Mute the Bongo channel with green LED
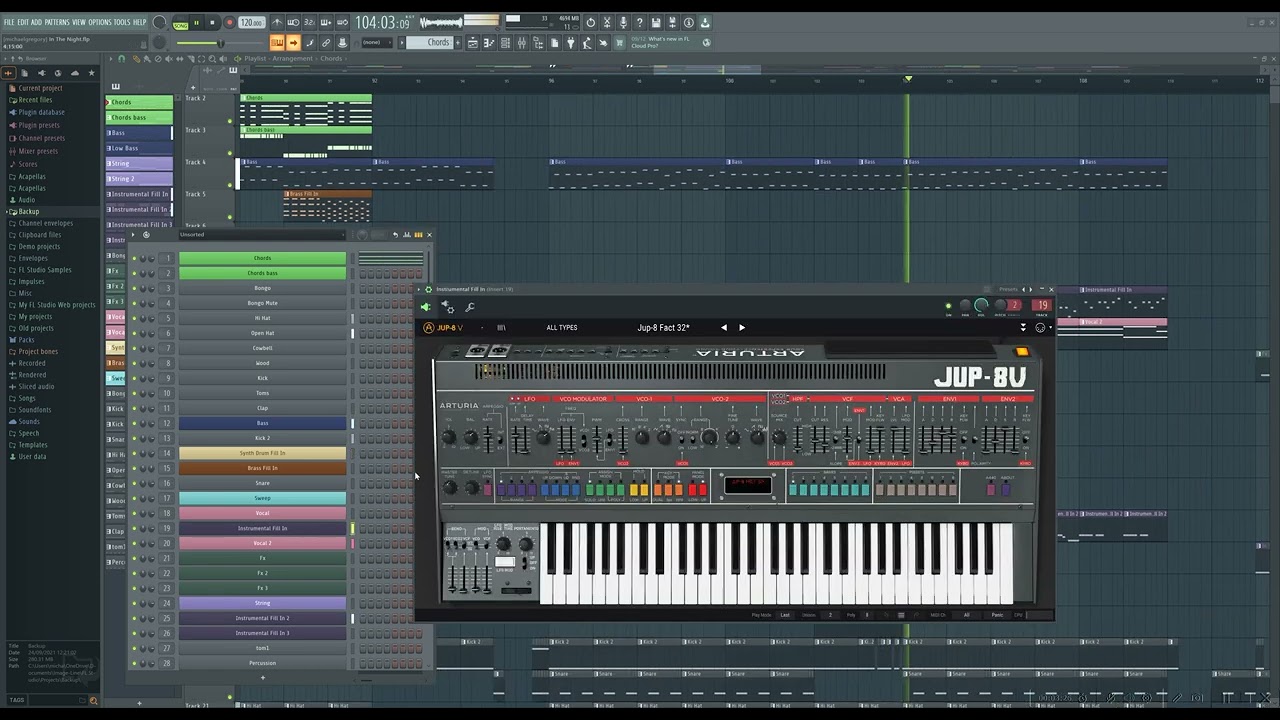 [134, 288]
